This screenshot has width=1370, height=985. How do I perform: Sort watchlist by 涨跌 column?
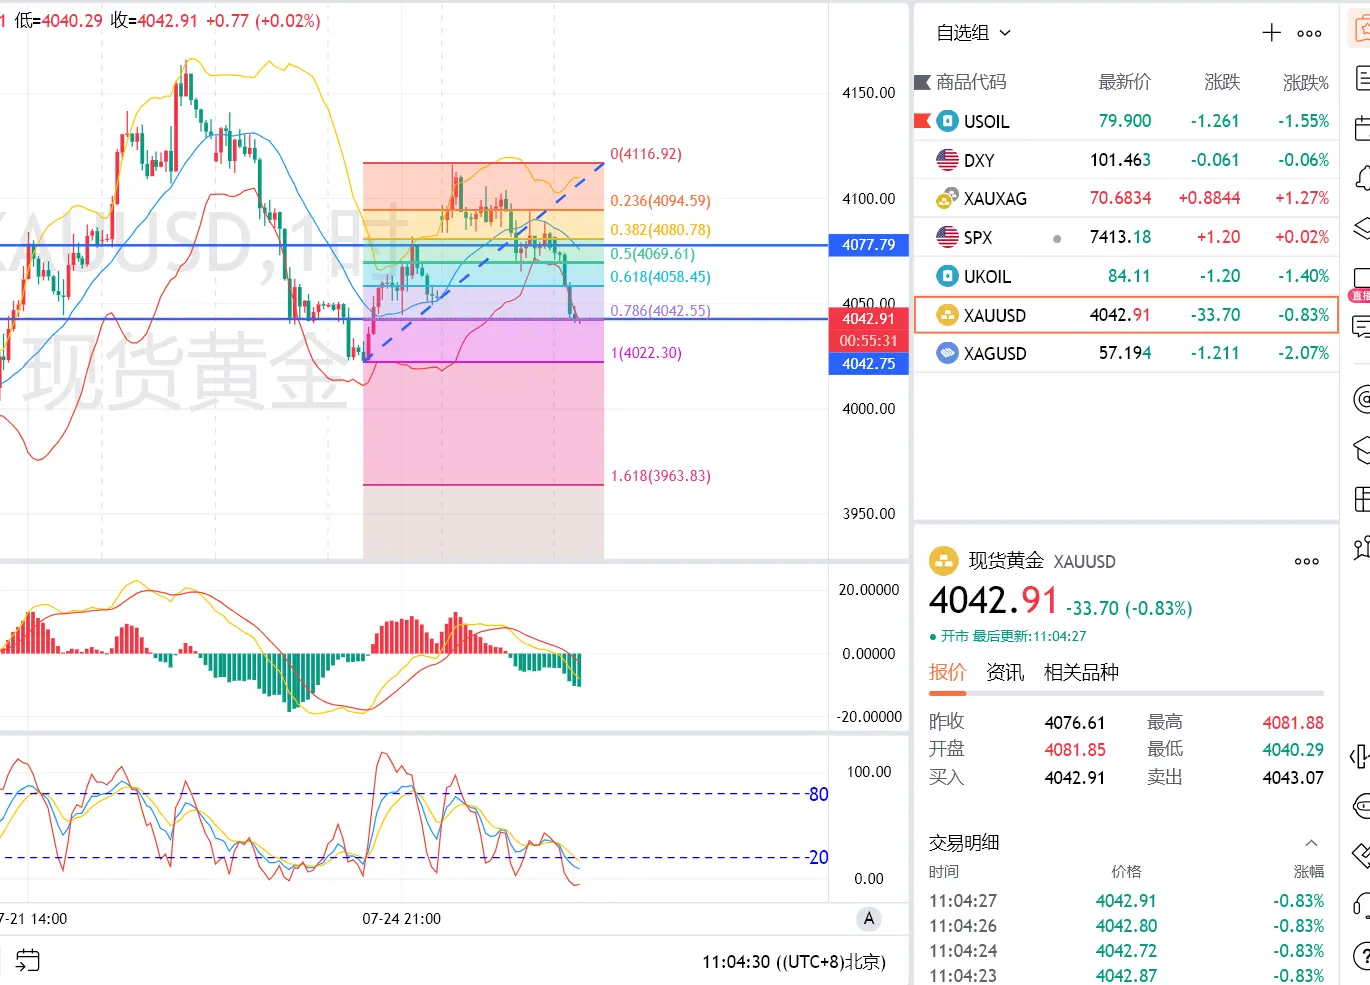[1222, 82]
